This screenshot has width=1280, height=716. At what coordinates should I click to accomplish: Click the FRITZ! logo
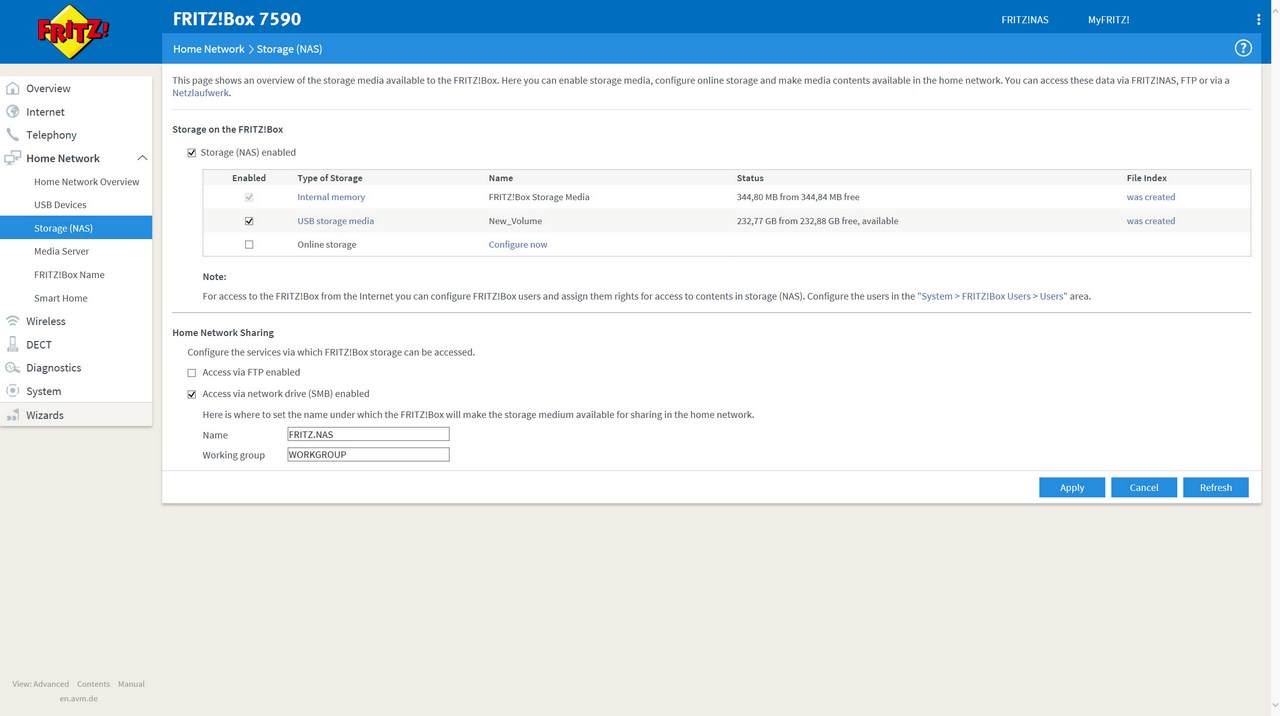(74, 32)
